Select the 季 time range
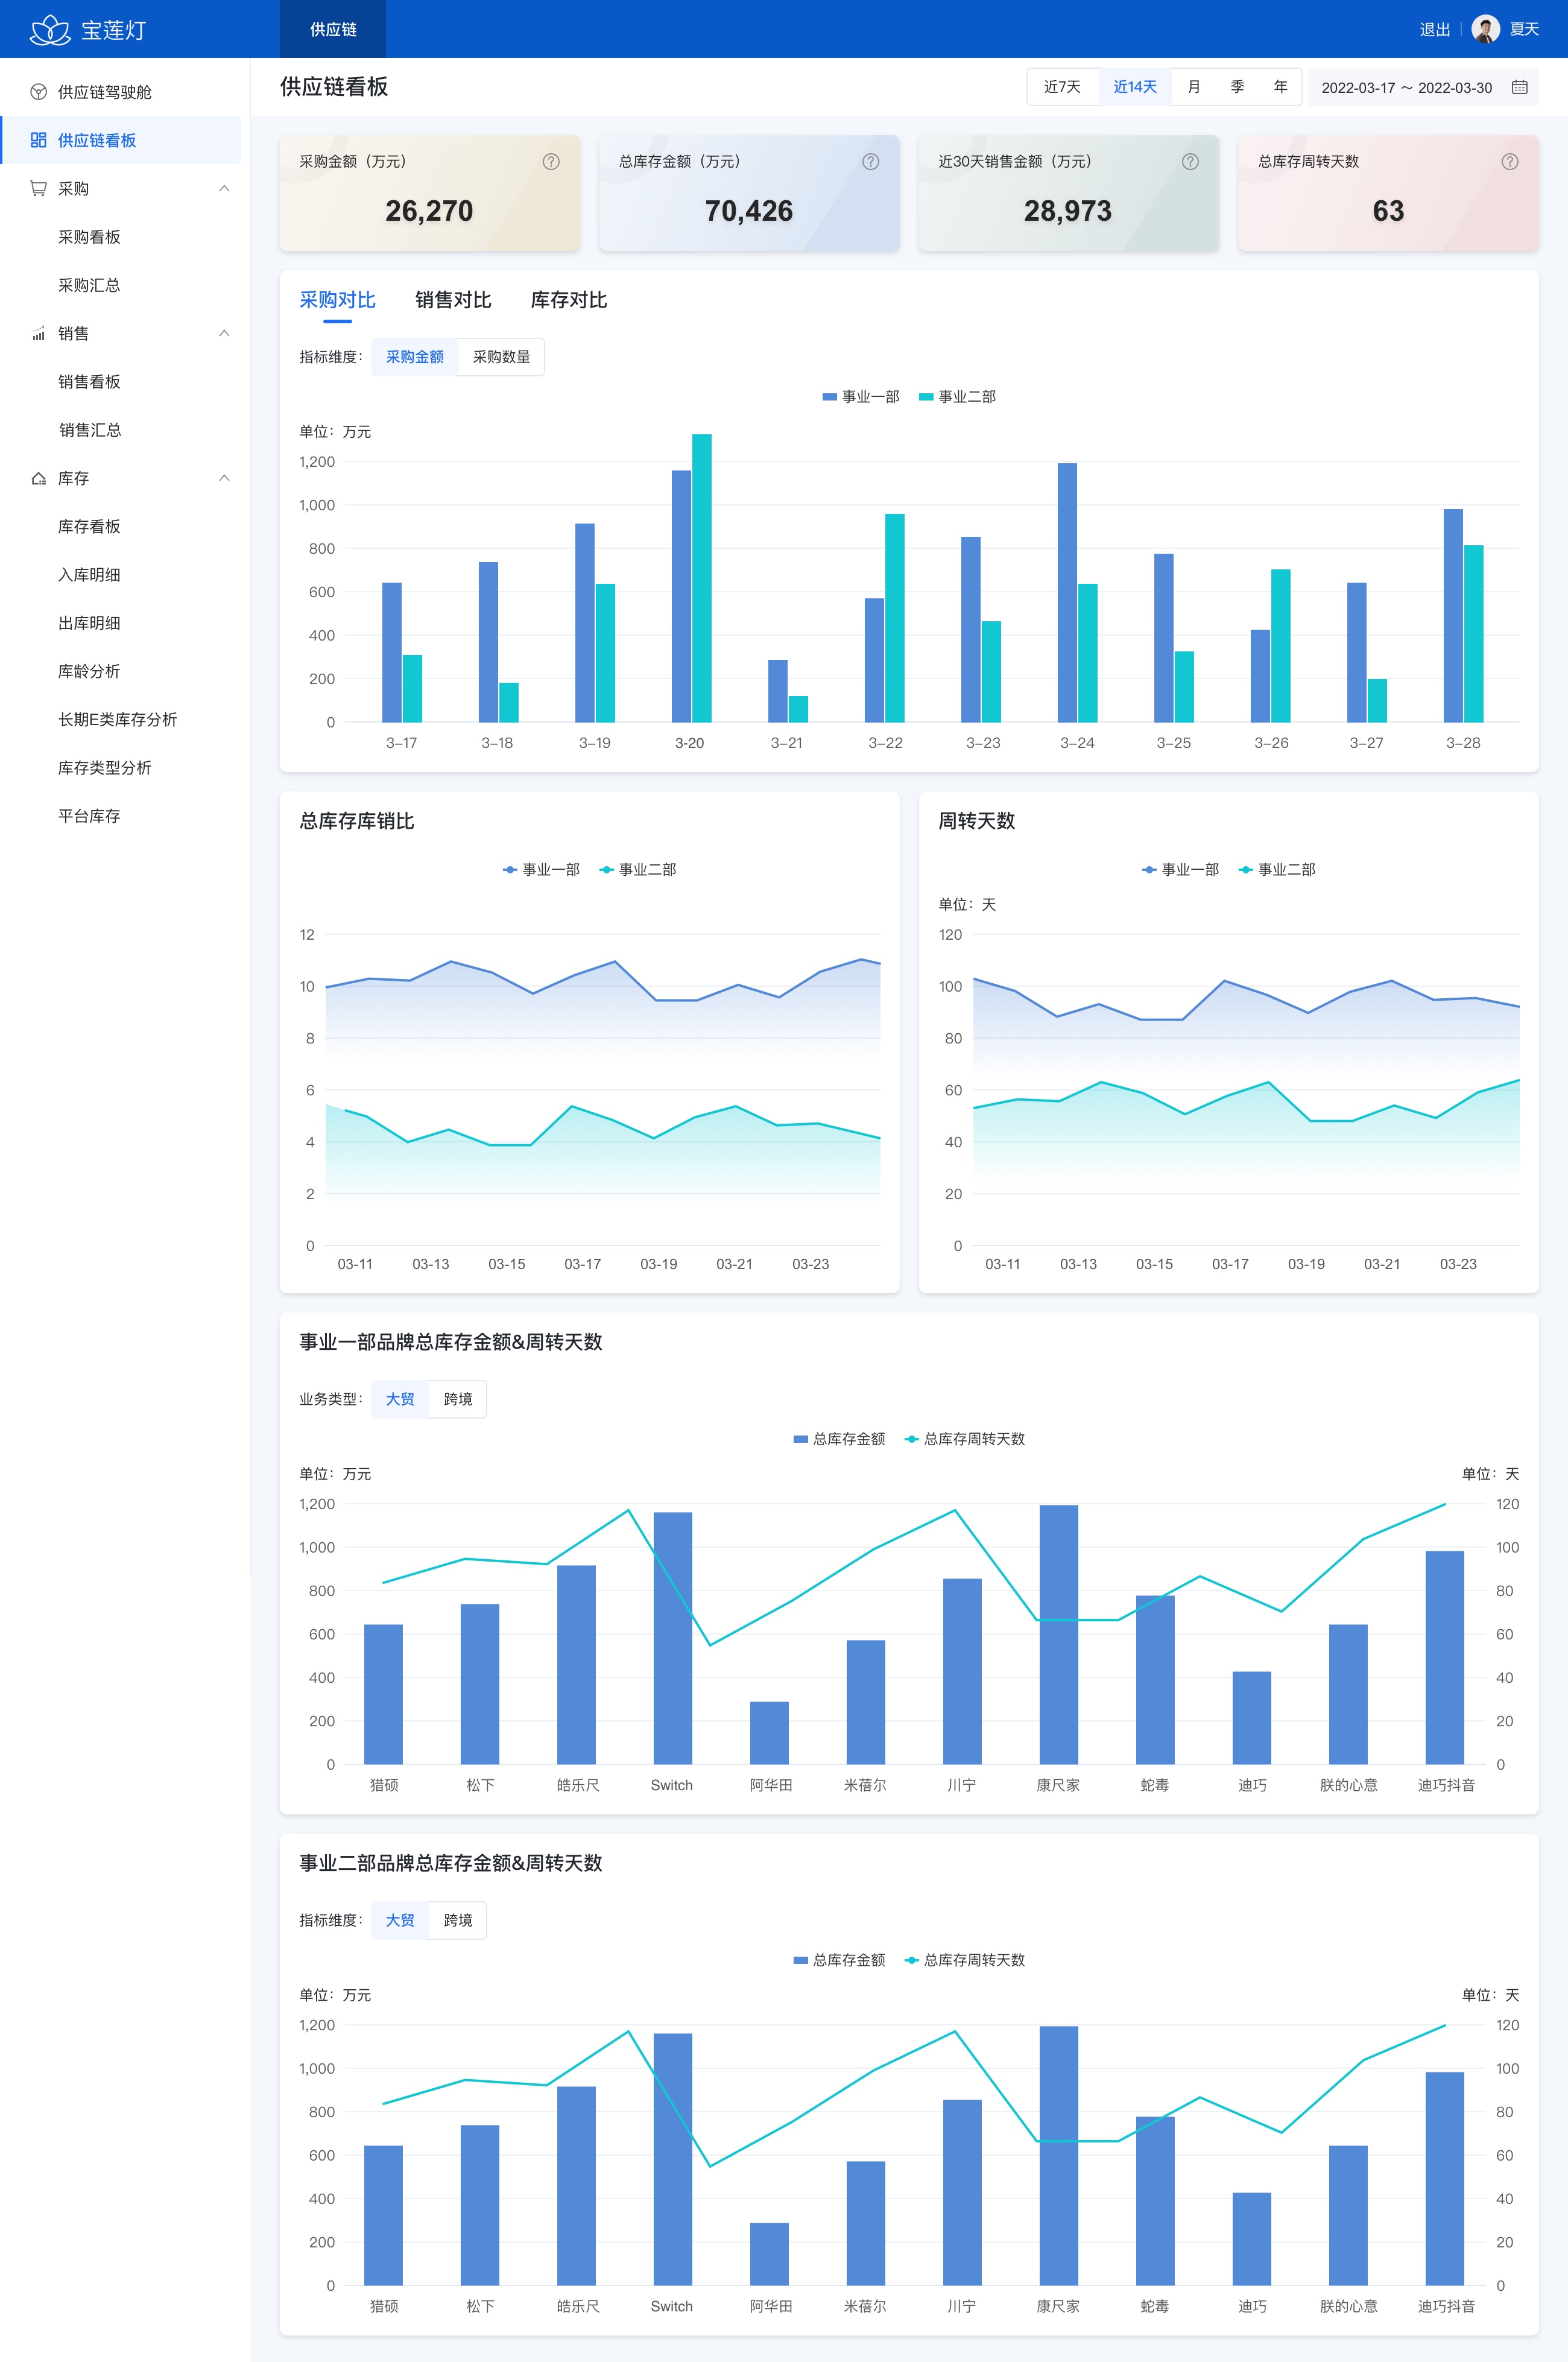The width and height of the screenshot is (1568, 2362). [x=1237, y=87]
